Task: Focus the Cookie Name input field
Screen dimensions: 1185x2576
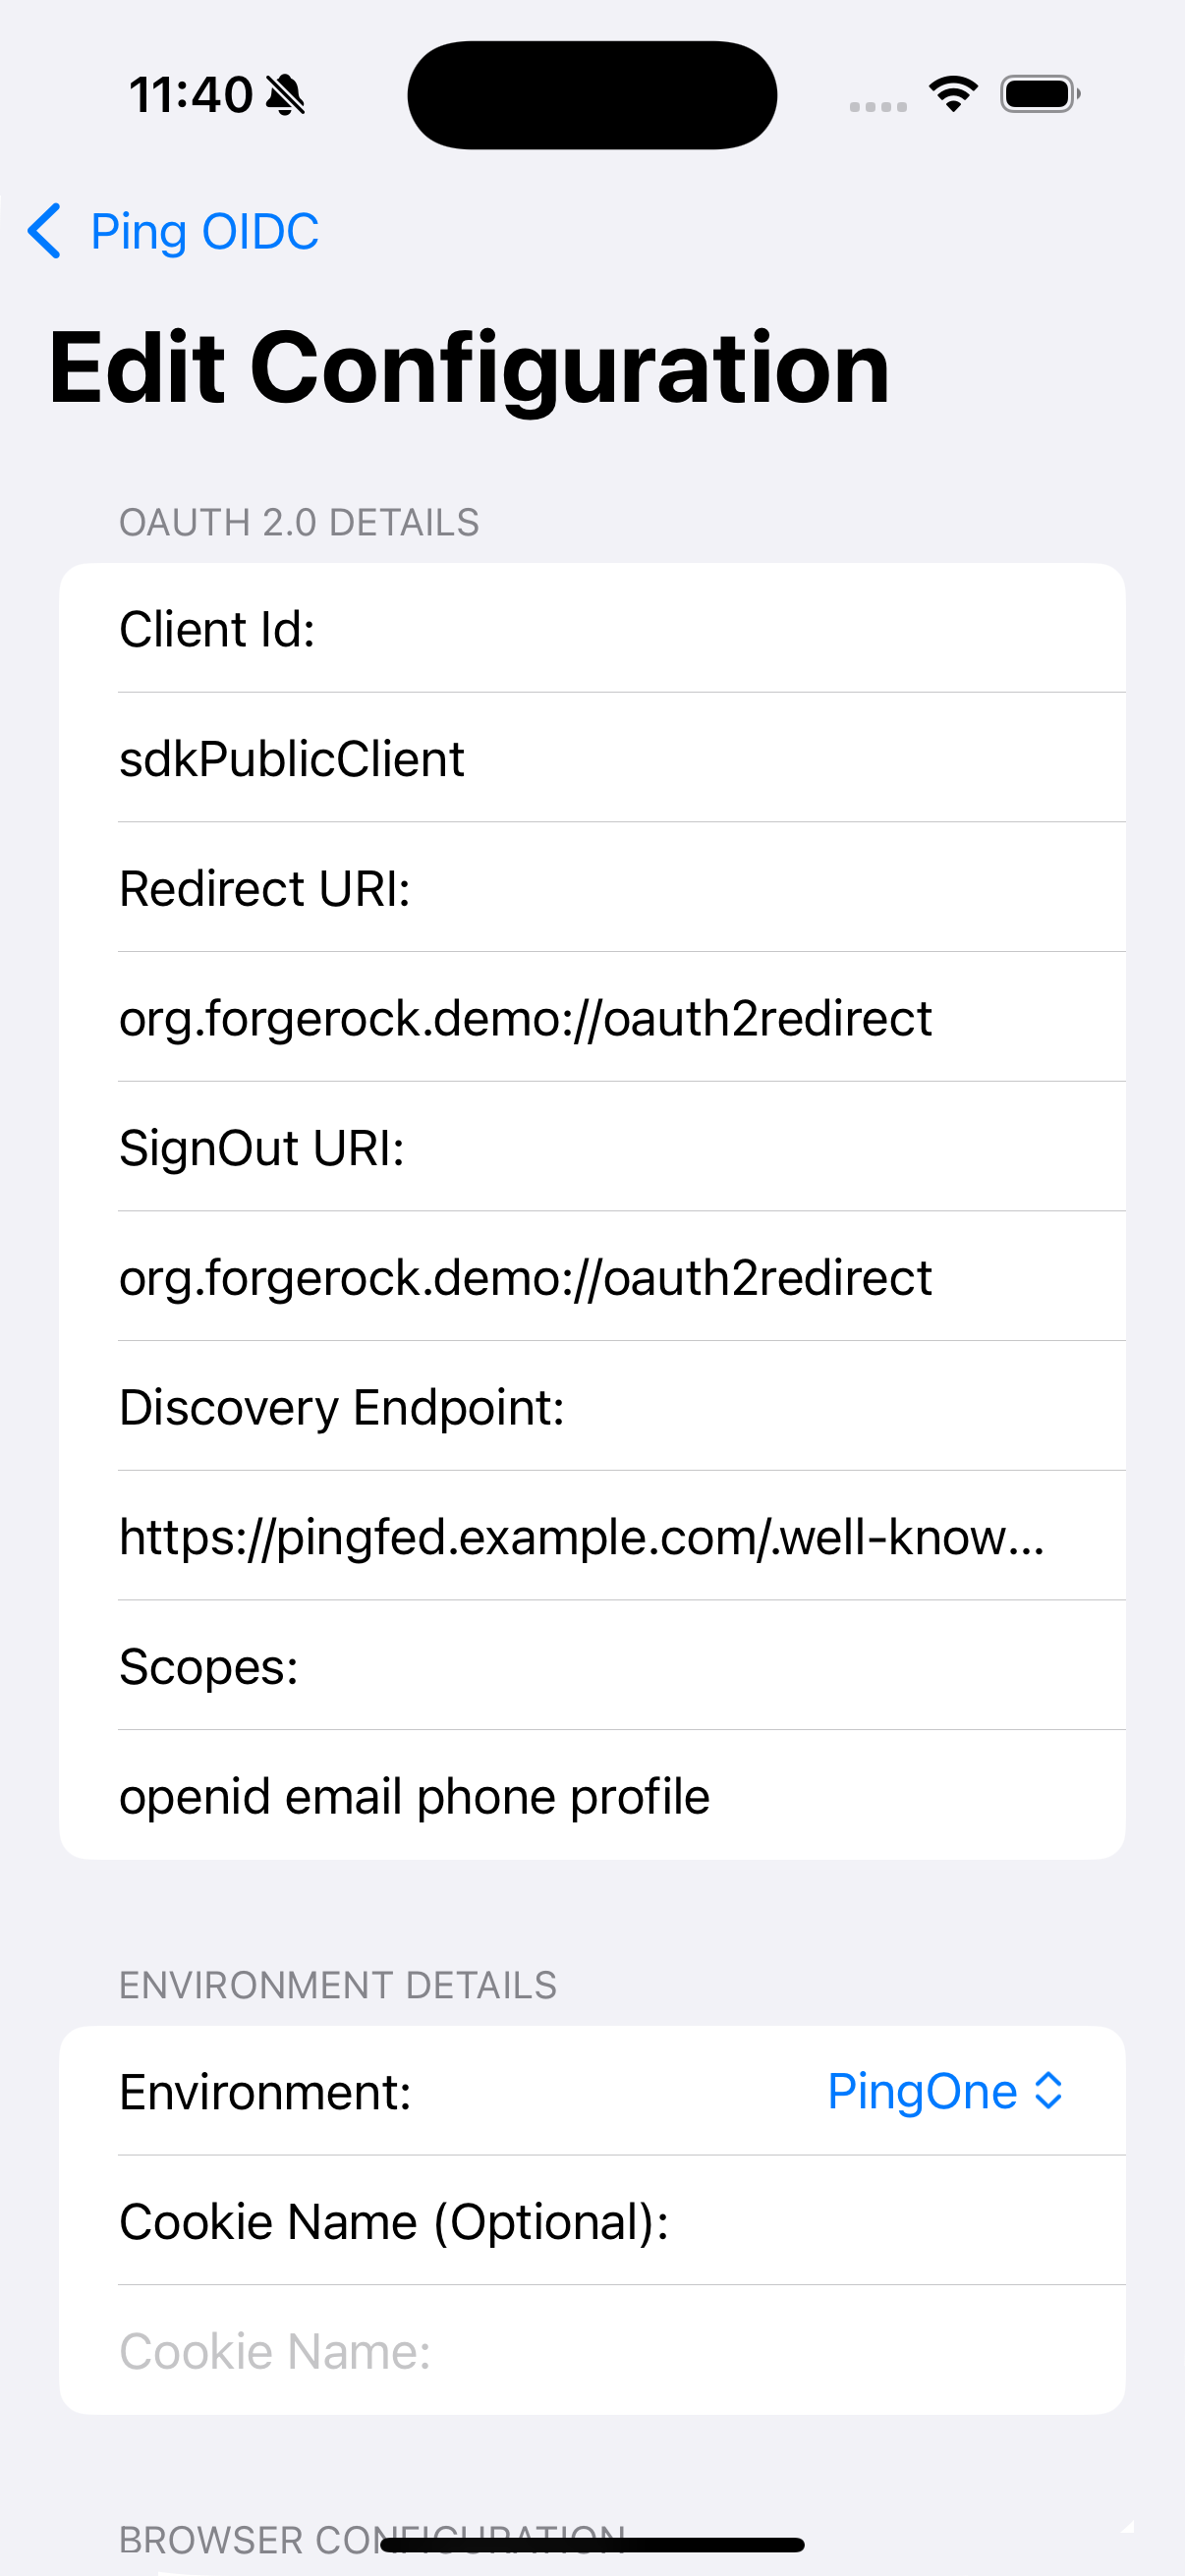Action: pyautogui.click(x=590, y=2351)
